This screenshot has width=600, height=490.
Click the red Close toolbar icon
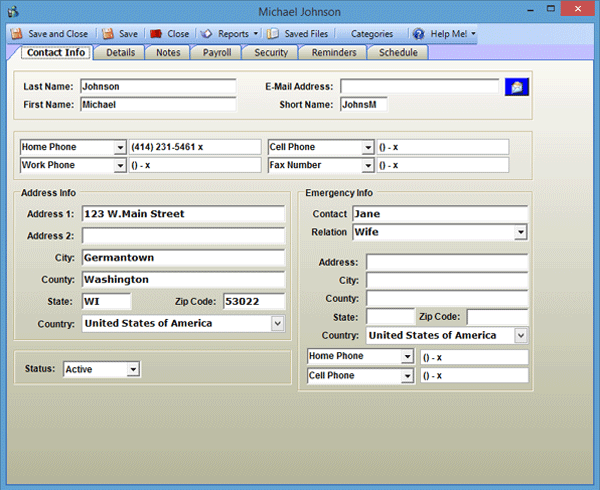click(156, 34)
